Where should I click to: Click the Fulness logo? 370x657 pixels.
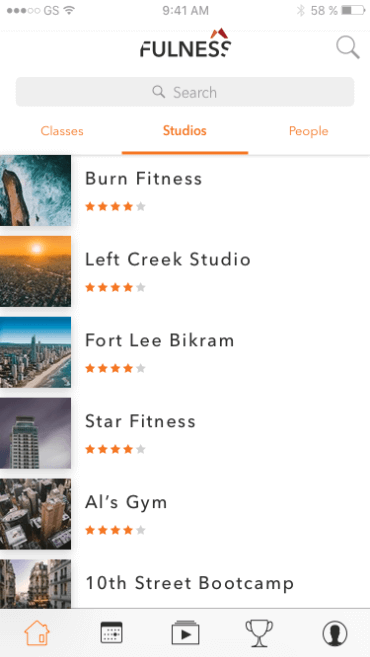click(185, 43)
